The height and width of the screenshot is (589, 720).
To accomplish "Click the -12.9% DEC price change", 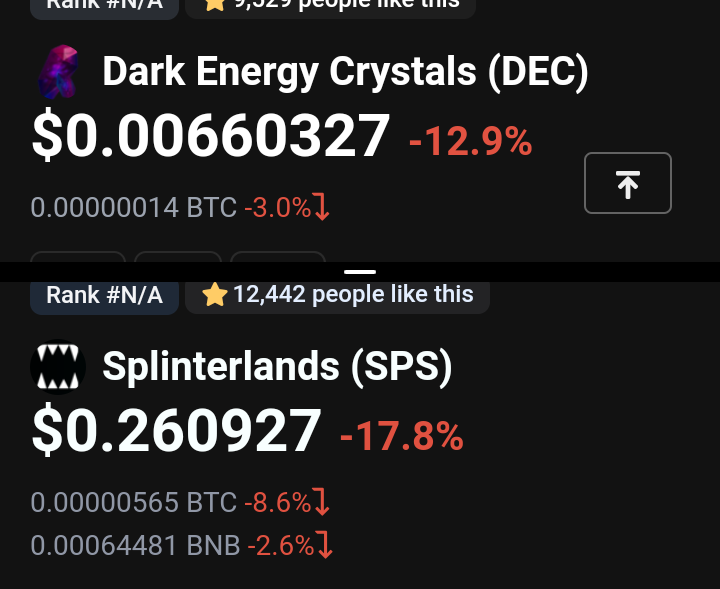I will click(470, 142).
